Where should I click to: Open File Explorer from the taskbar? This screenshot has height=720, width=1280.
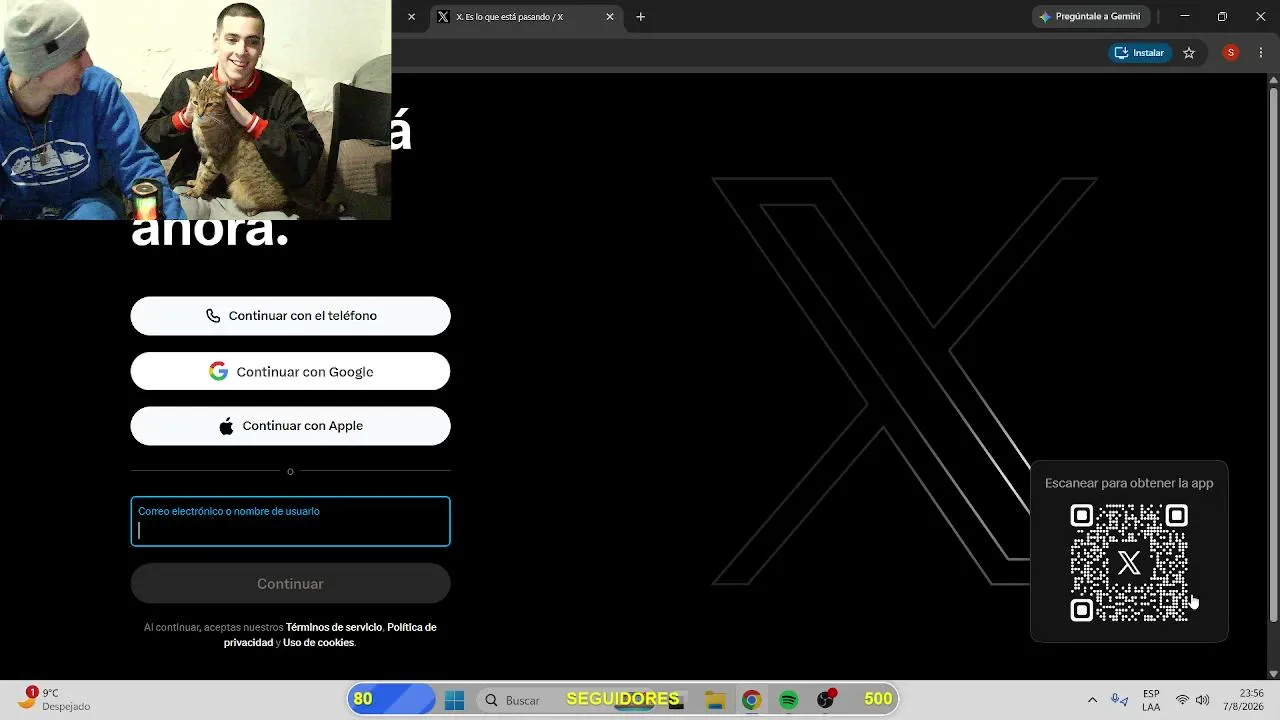[x=714, y=700]
